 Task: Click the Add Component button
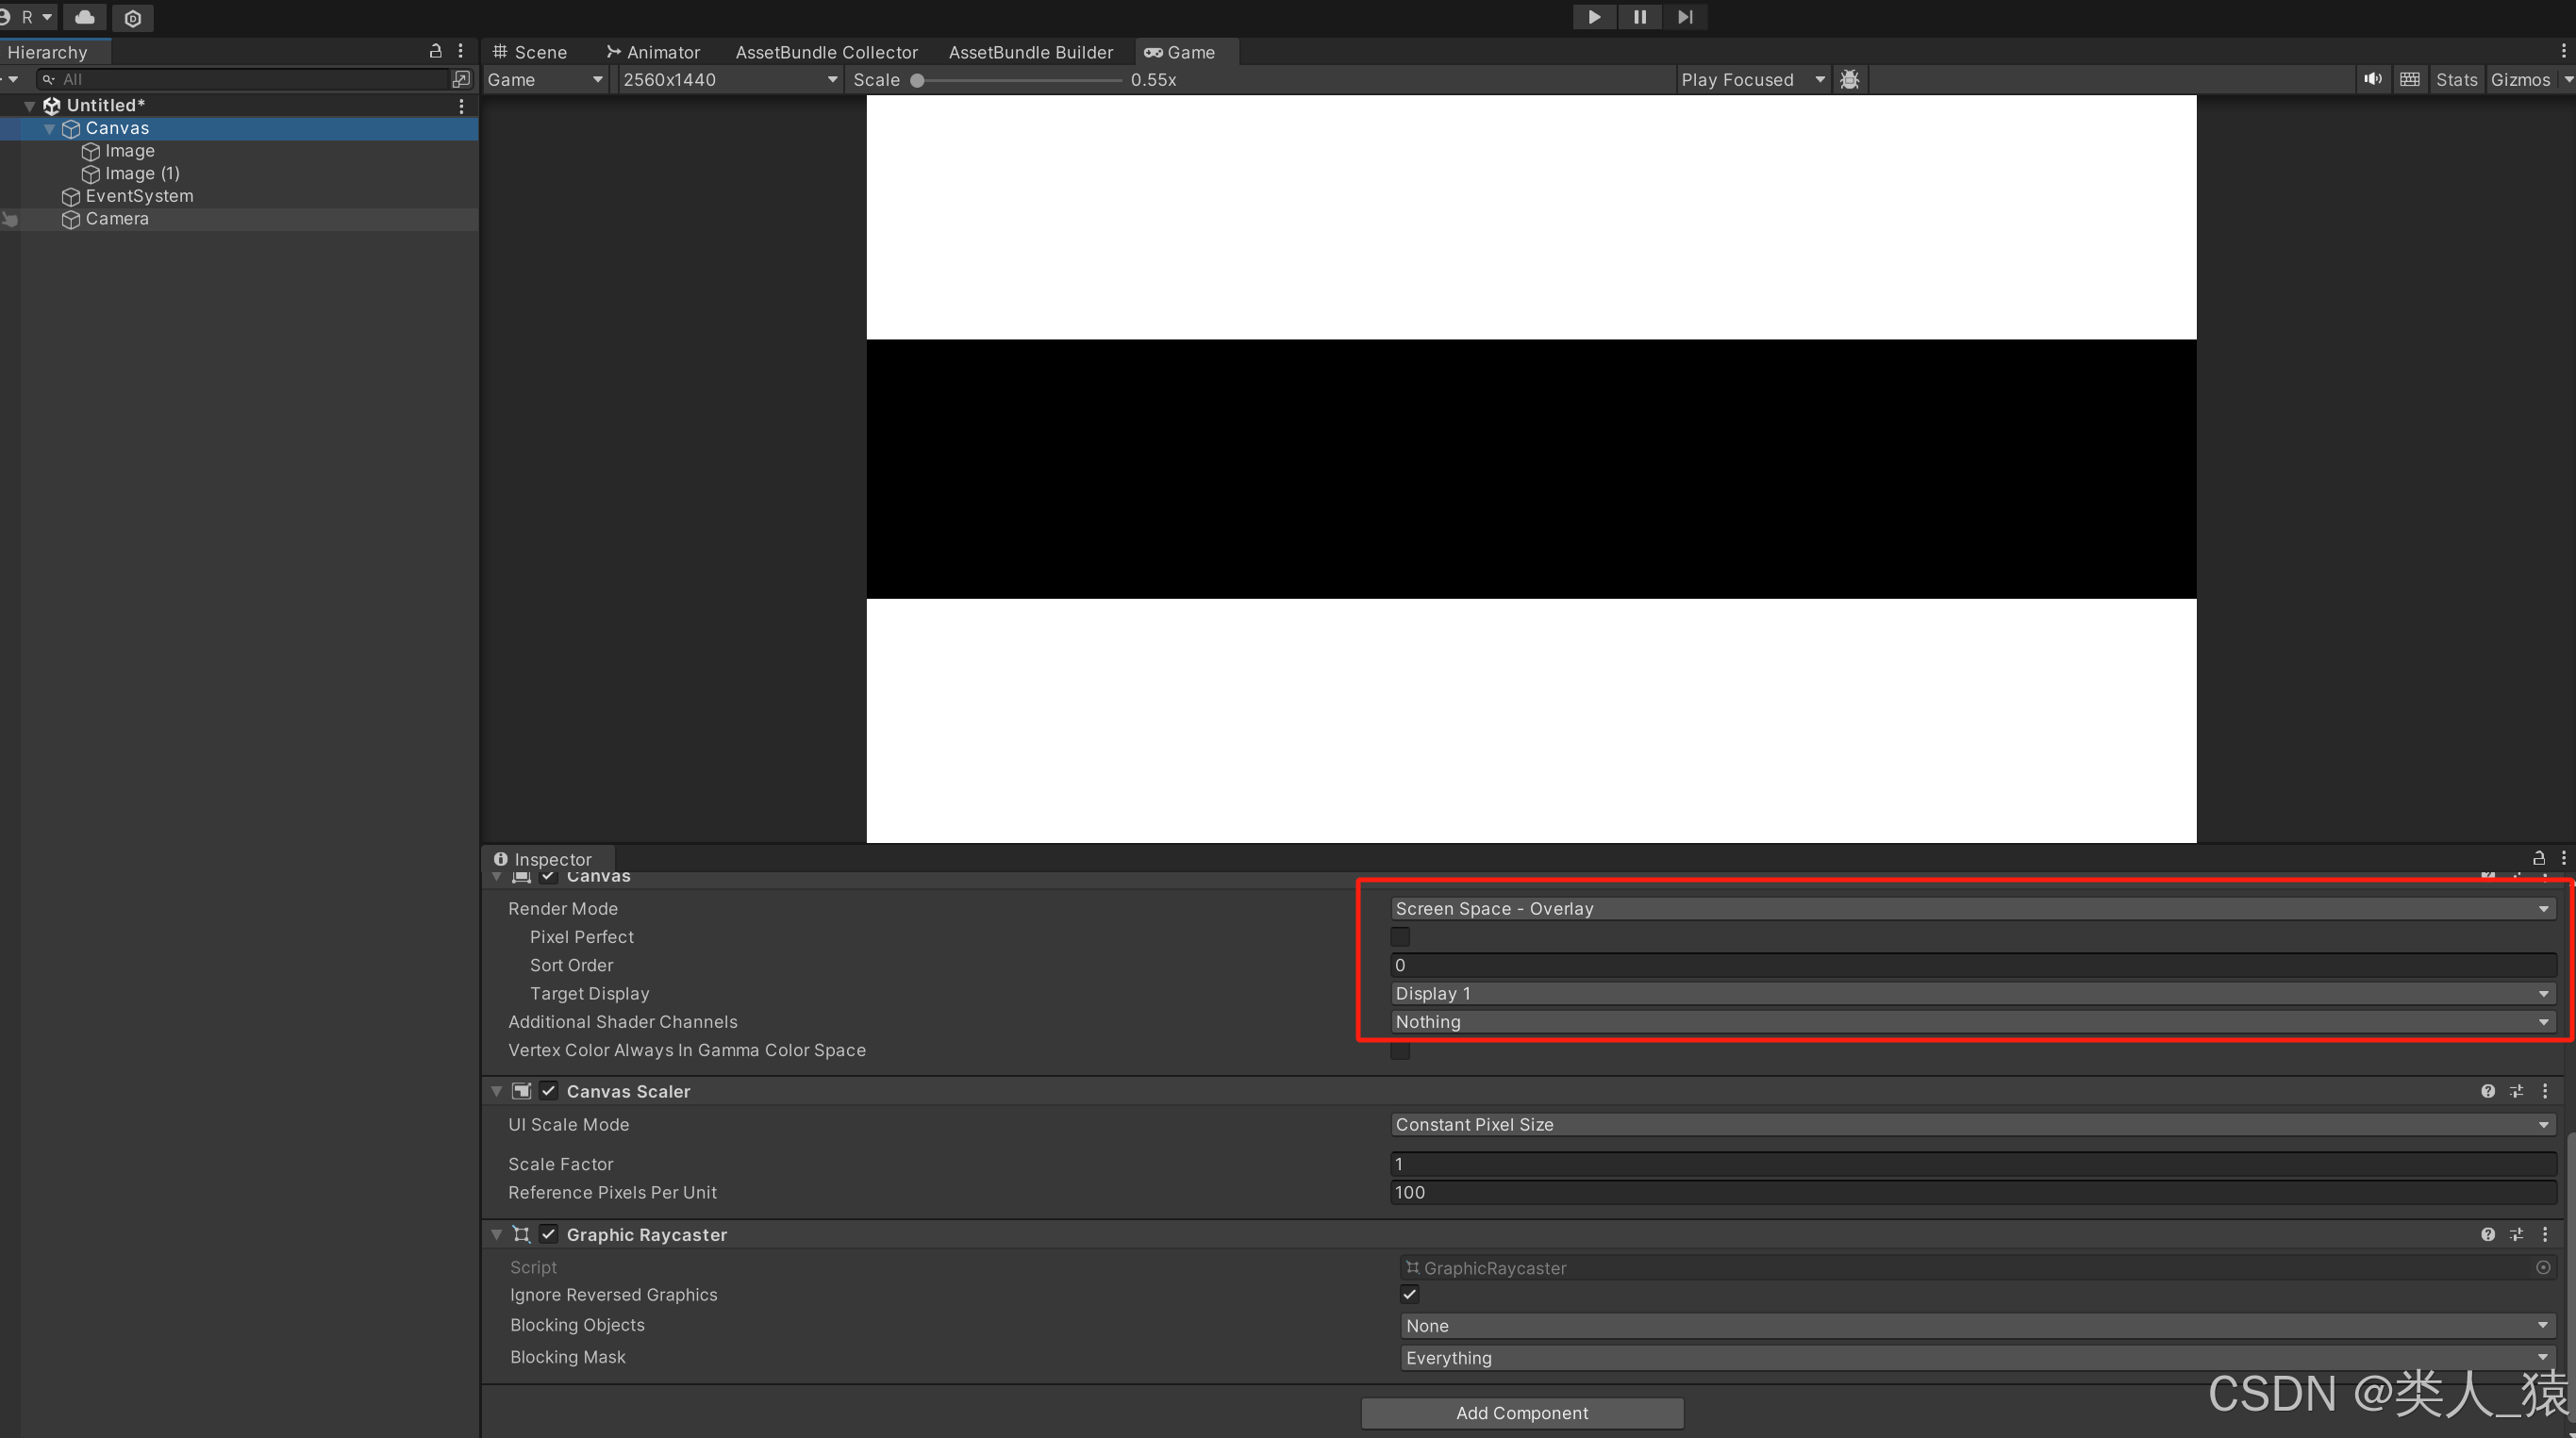[x=1521, y=1412]
